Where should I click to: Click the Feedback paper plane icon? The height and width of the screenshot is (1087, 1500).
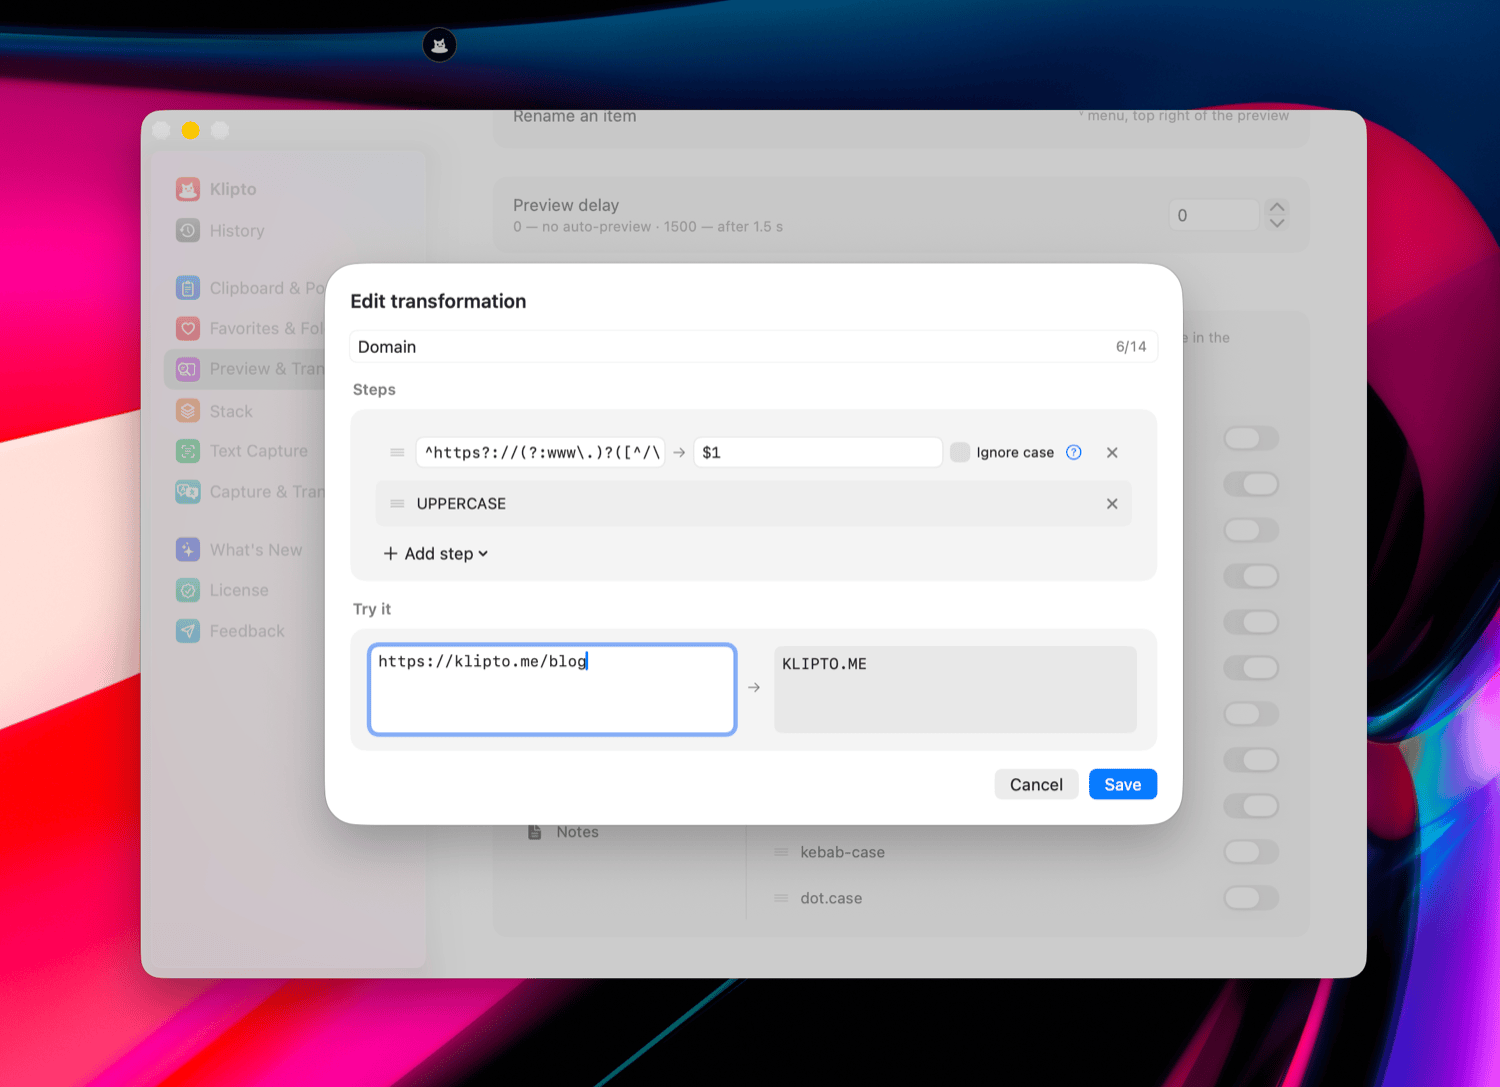[x=188, y=631]
